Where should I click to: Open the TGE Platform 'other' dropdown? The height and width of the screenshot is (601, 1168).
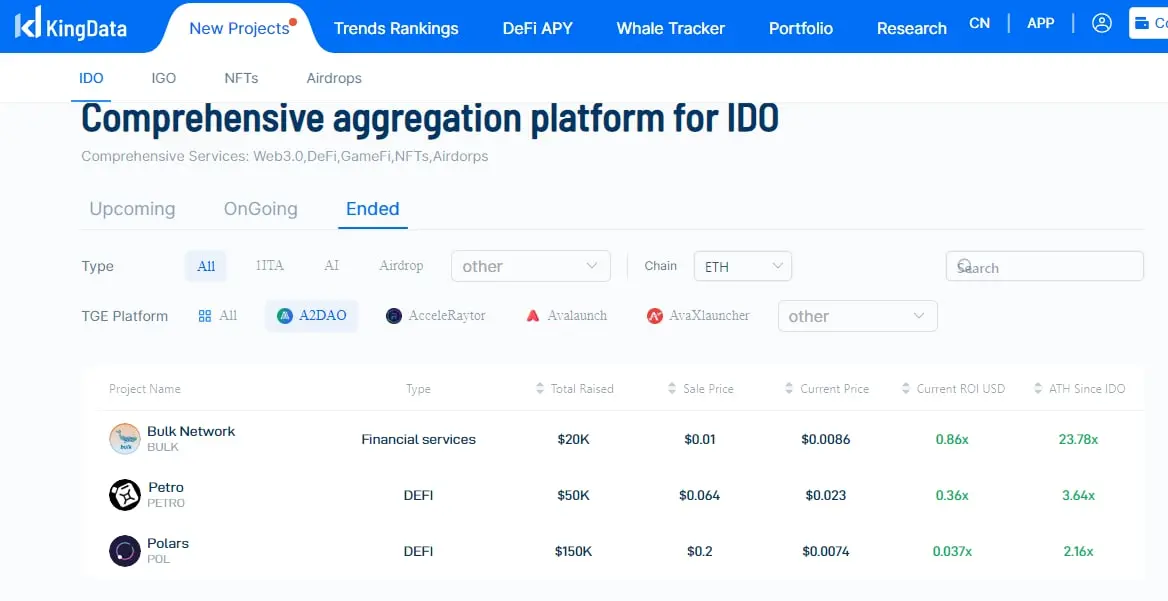[x=857, y=316]
